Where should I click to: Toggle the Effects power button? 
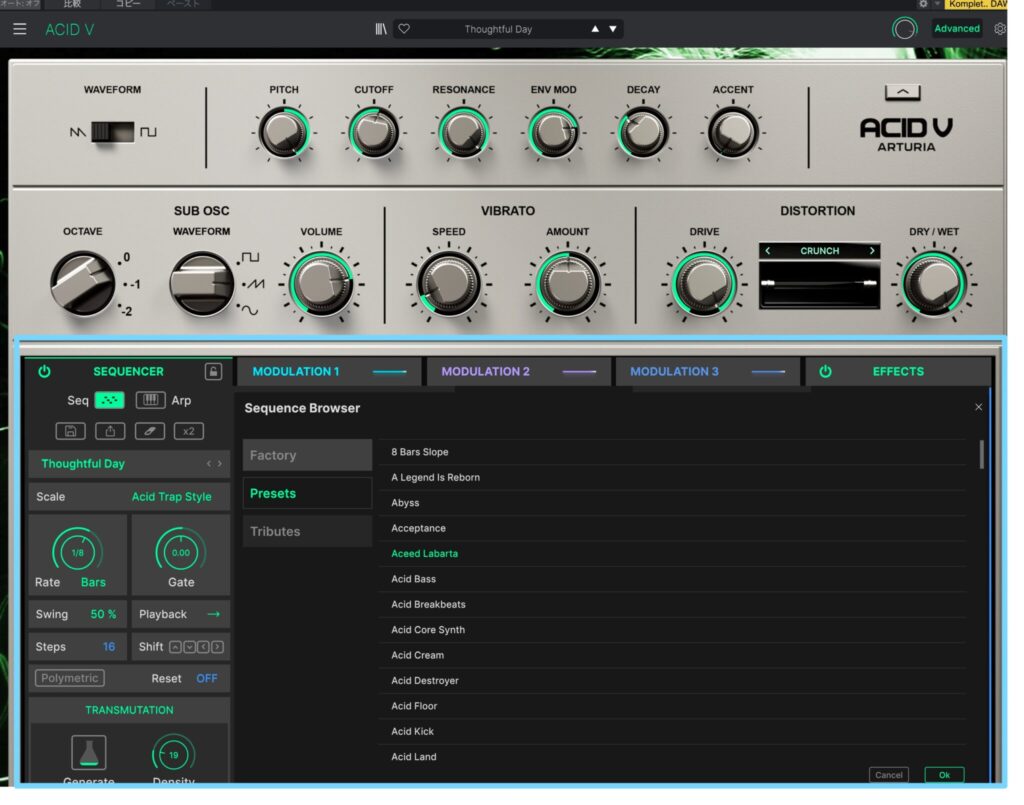click(x=825, y=371)
